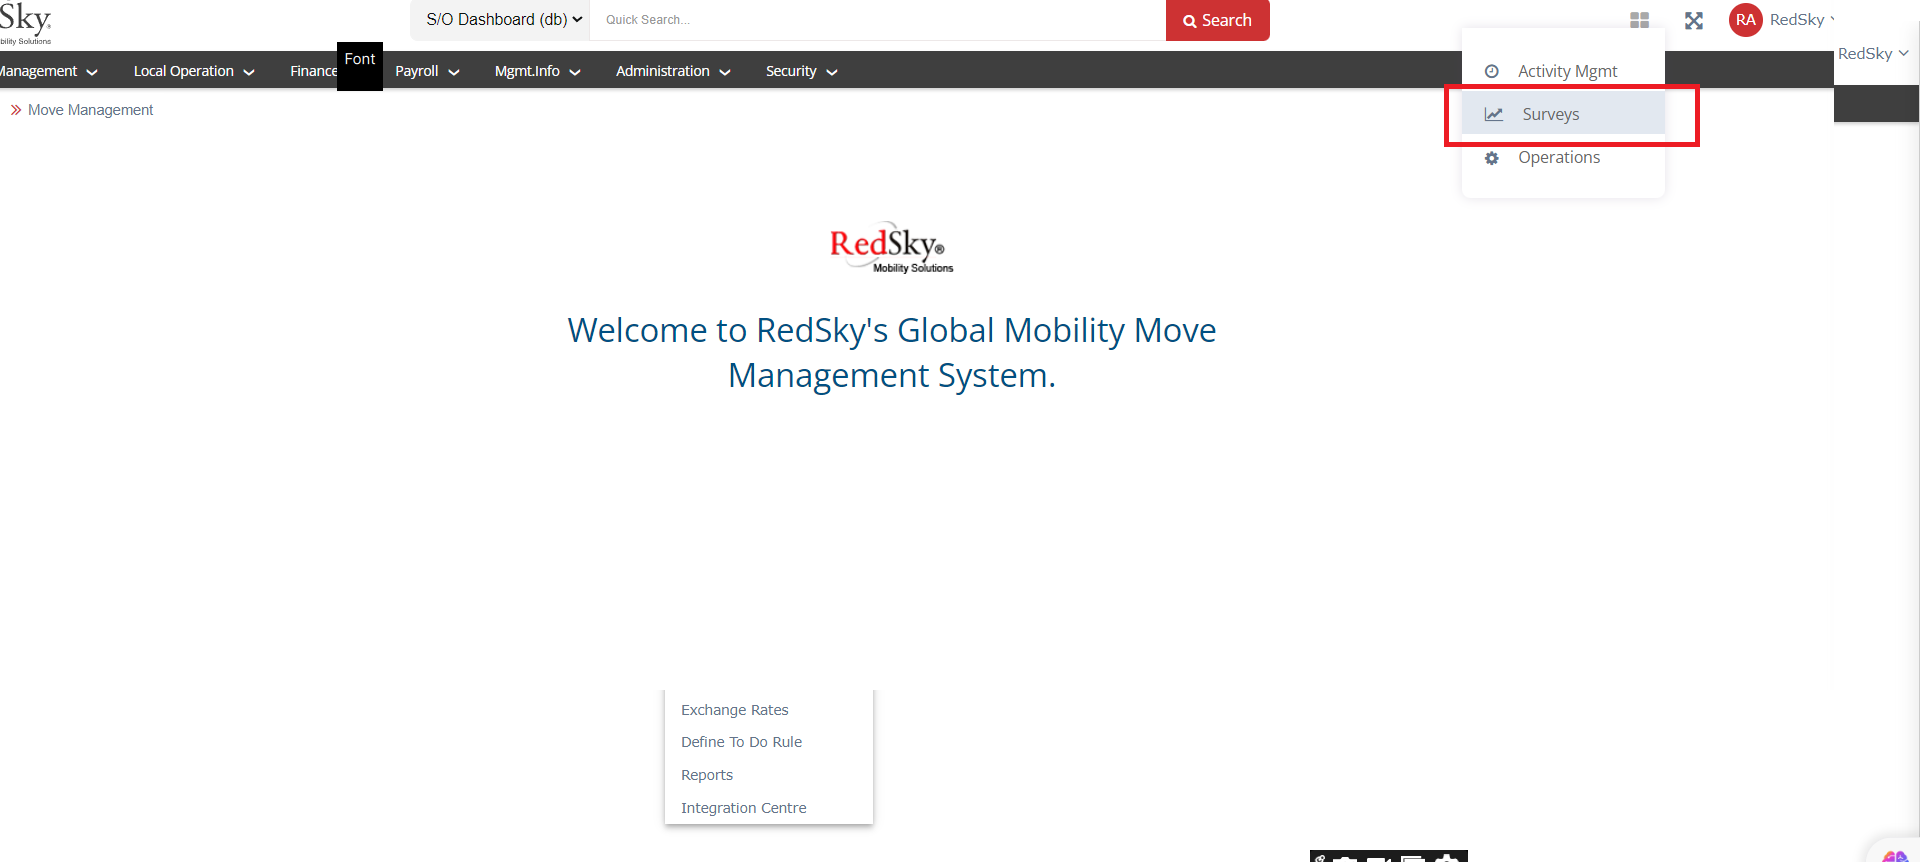
Task: Expand the Payroll menu
Action: click(427, 71)
